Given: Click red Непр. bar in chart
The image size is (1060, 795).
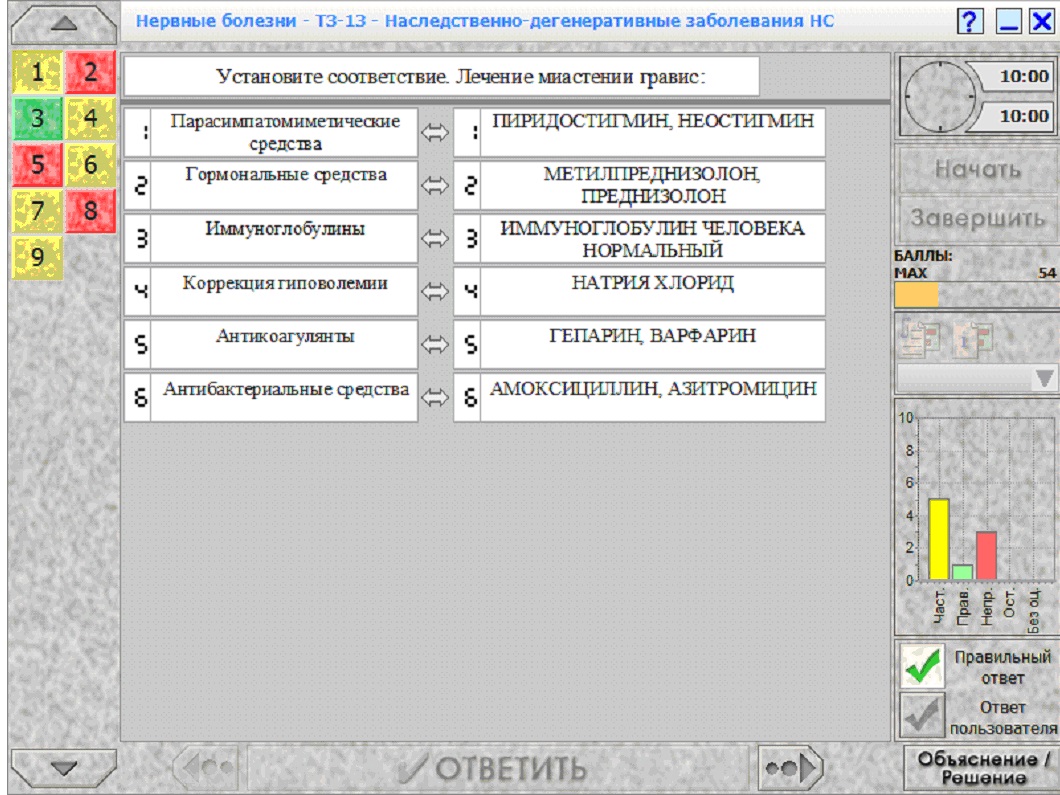Looking at the screenshot, I should (986, 556).
